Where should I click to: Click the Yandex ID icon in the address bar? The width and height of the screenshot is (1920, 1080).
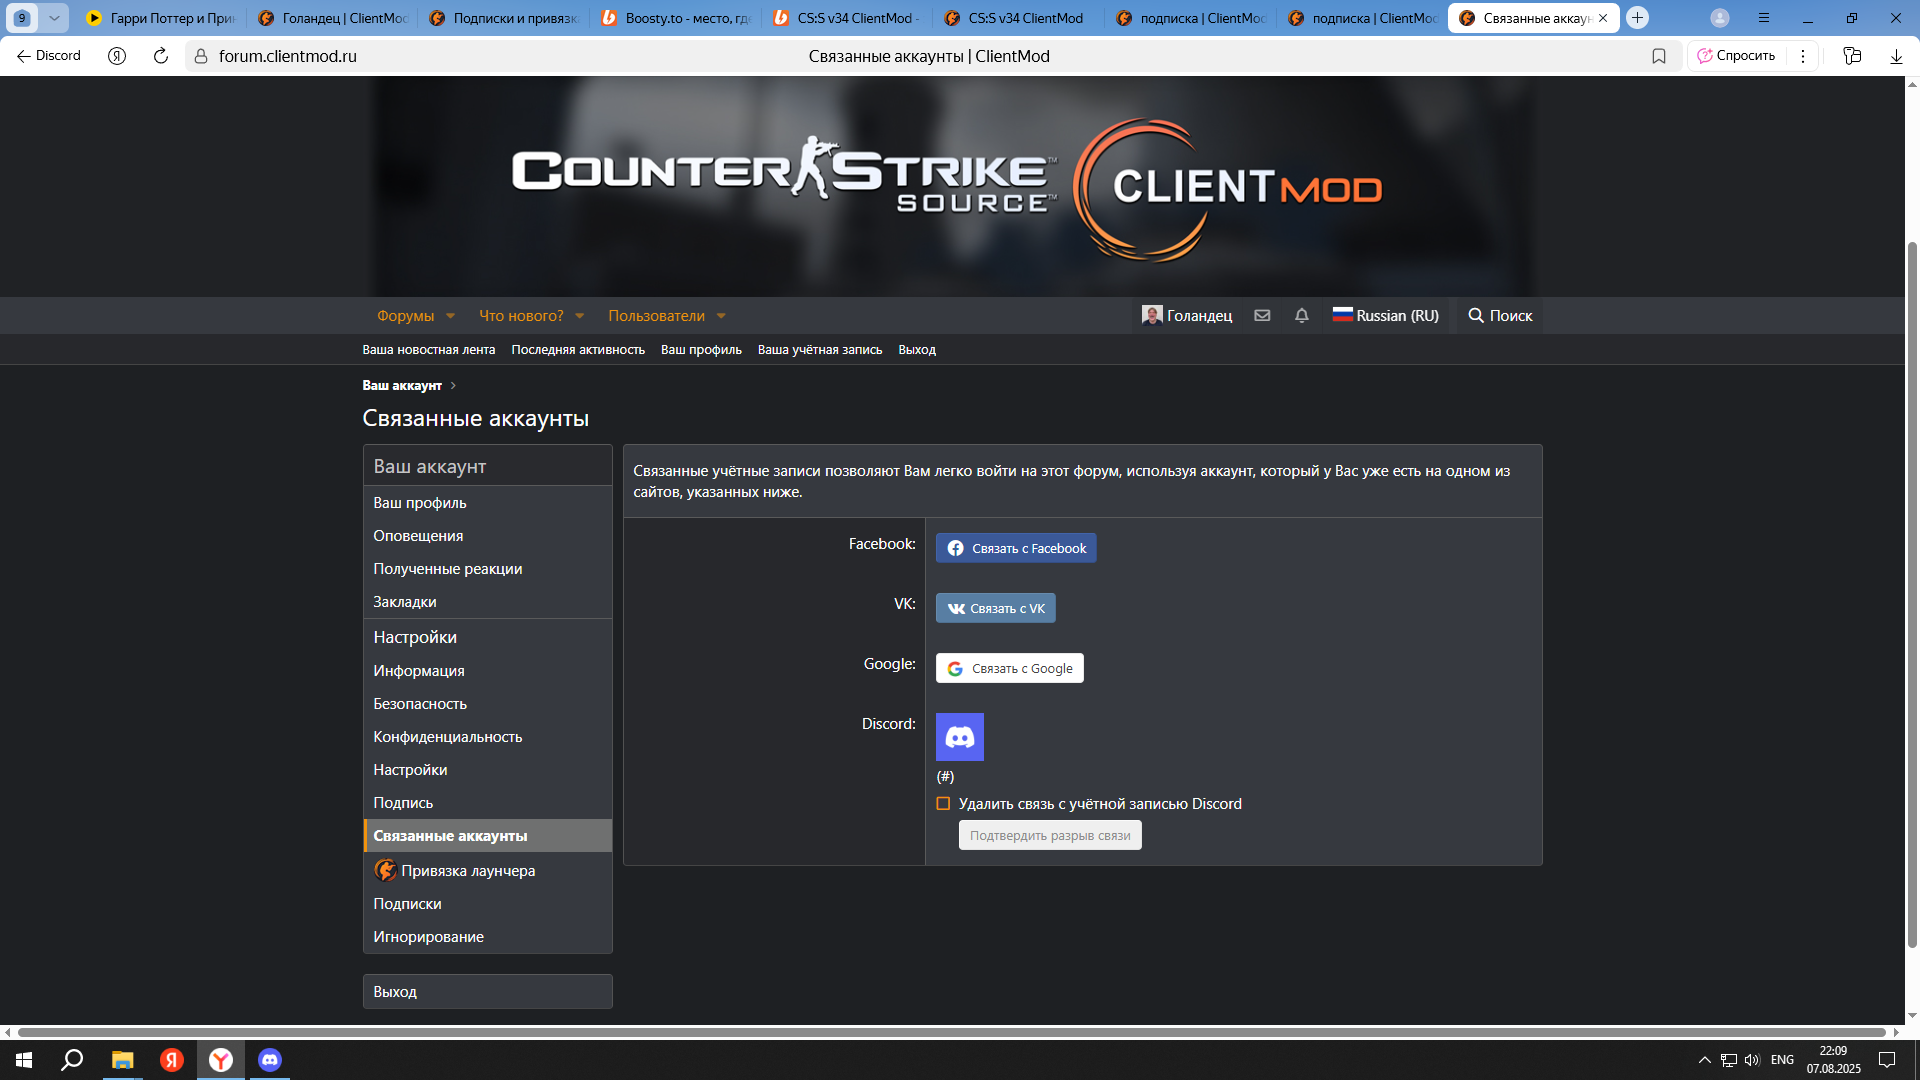(117, 56)
